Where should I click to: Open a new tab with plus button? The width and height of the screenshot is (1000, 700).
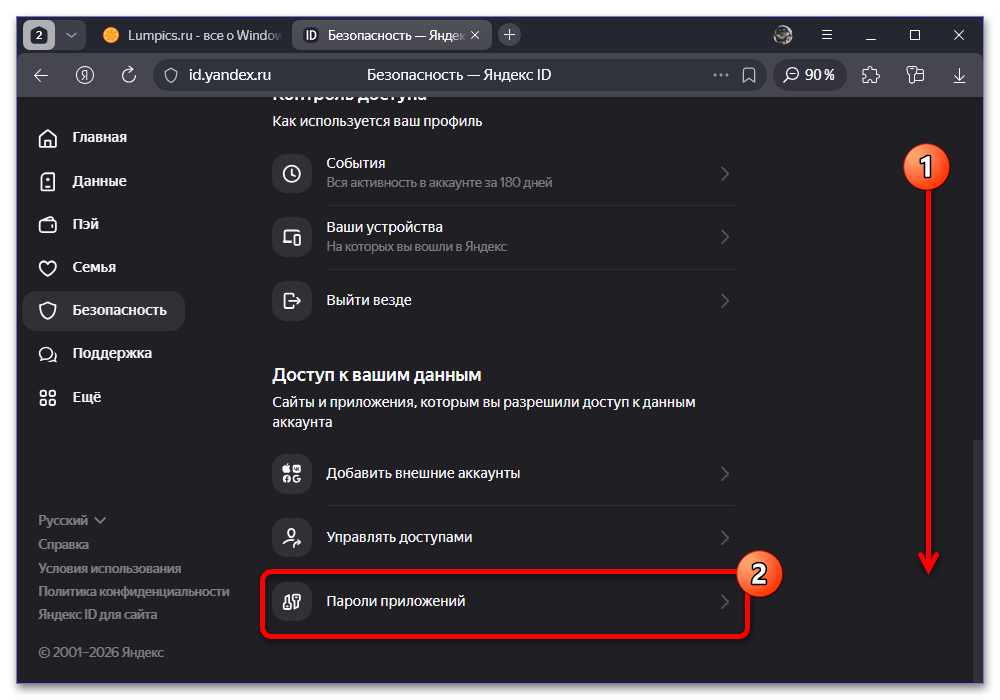pos(509,34)
